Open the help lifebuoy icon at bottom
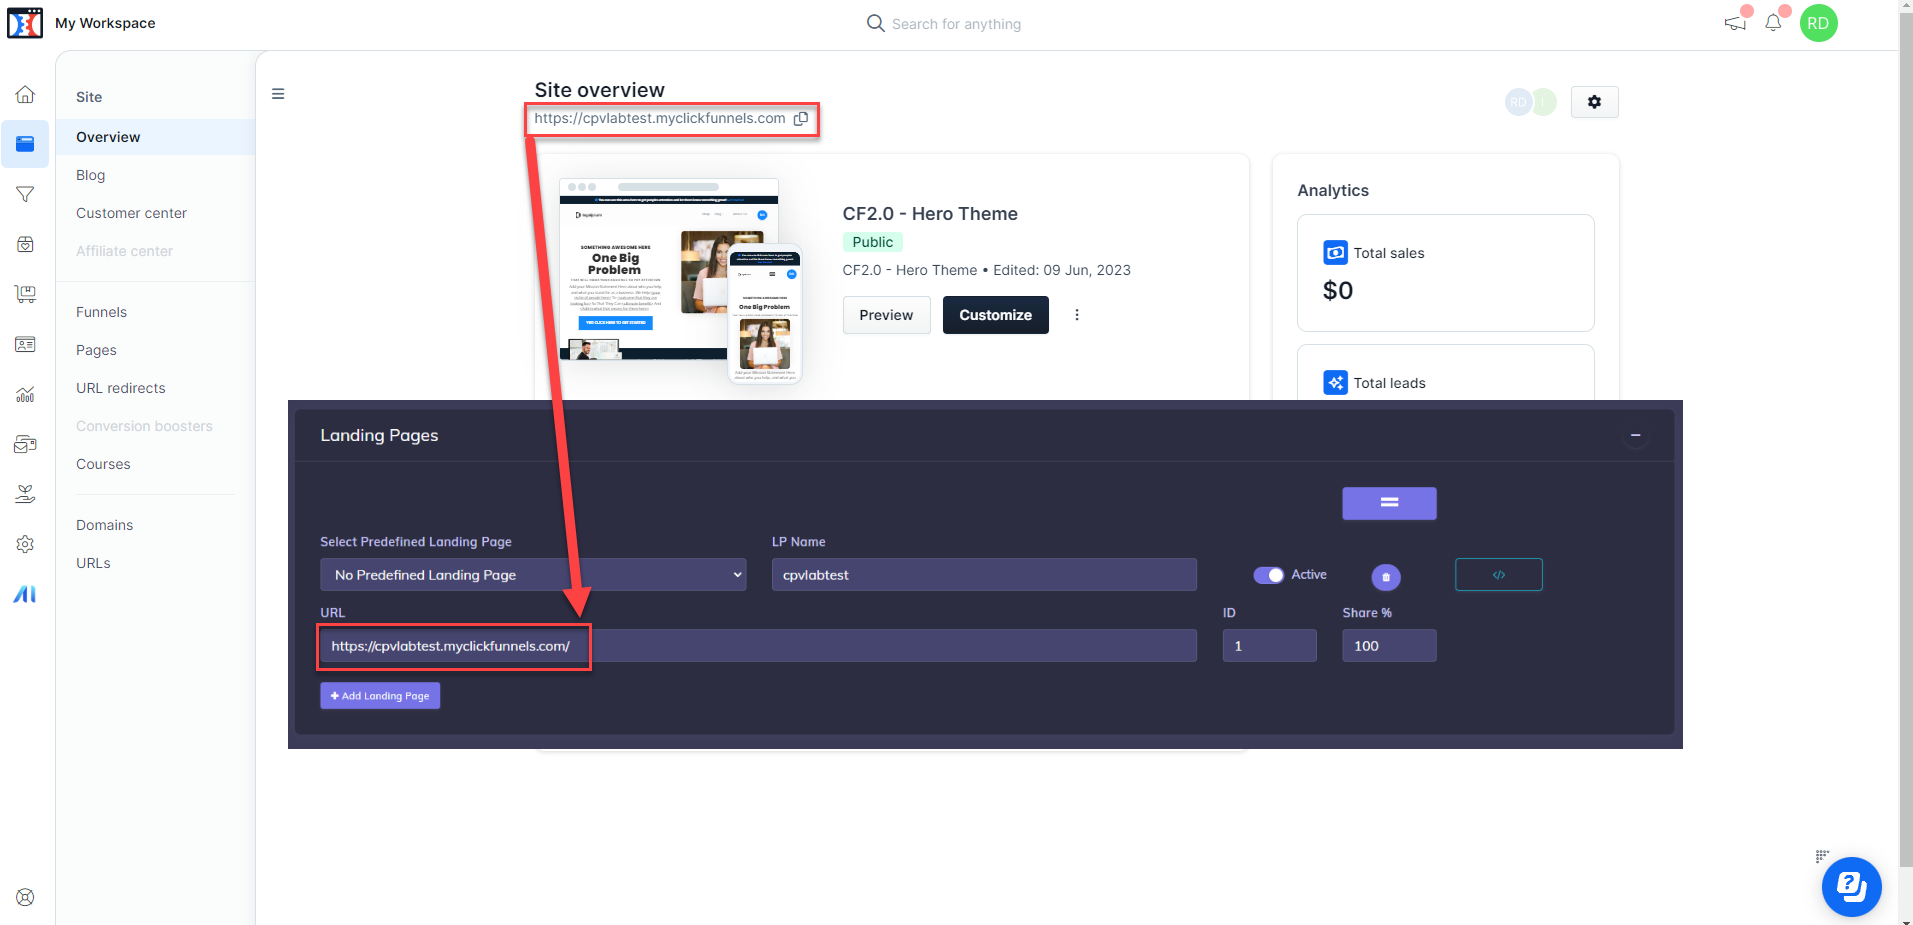The image size is (1913, 925). point(25,897)
